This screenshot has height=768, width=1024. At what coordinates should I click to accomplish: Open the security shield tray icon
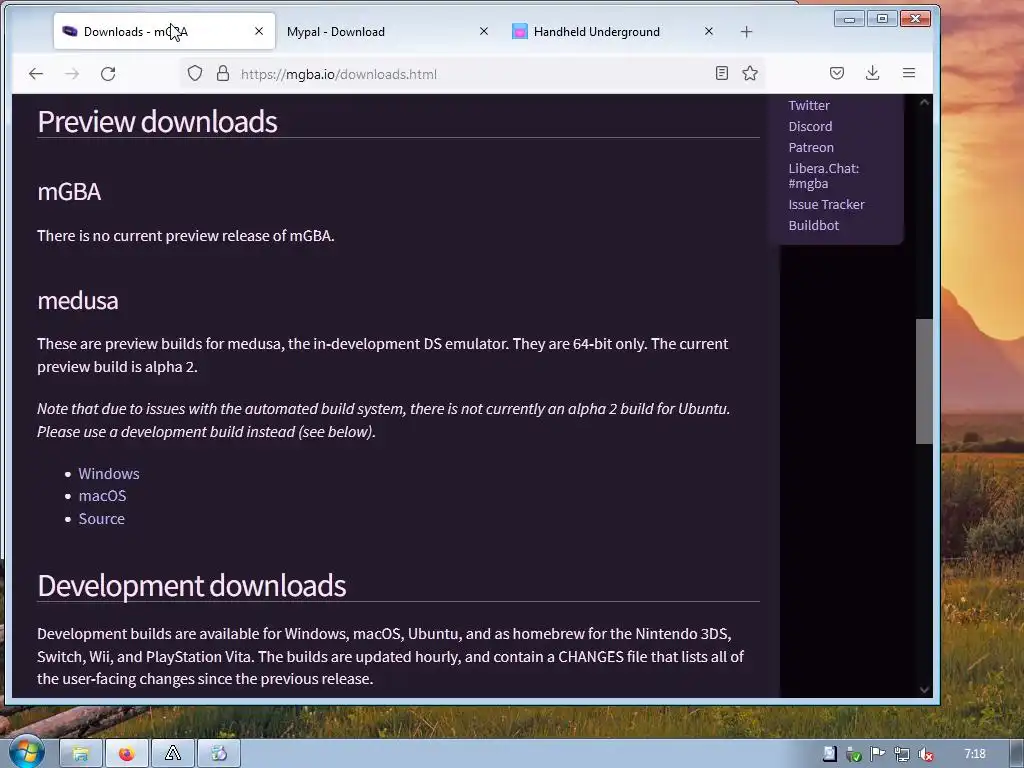(x=853, y=754)
